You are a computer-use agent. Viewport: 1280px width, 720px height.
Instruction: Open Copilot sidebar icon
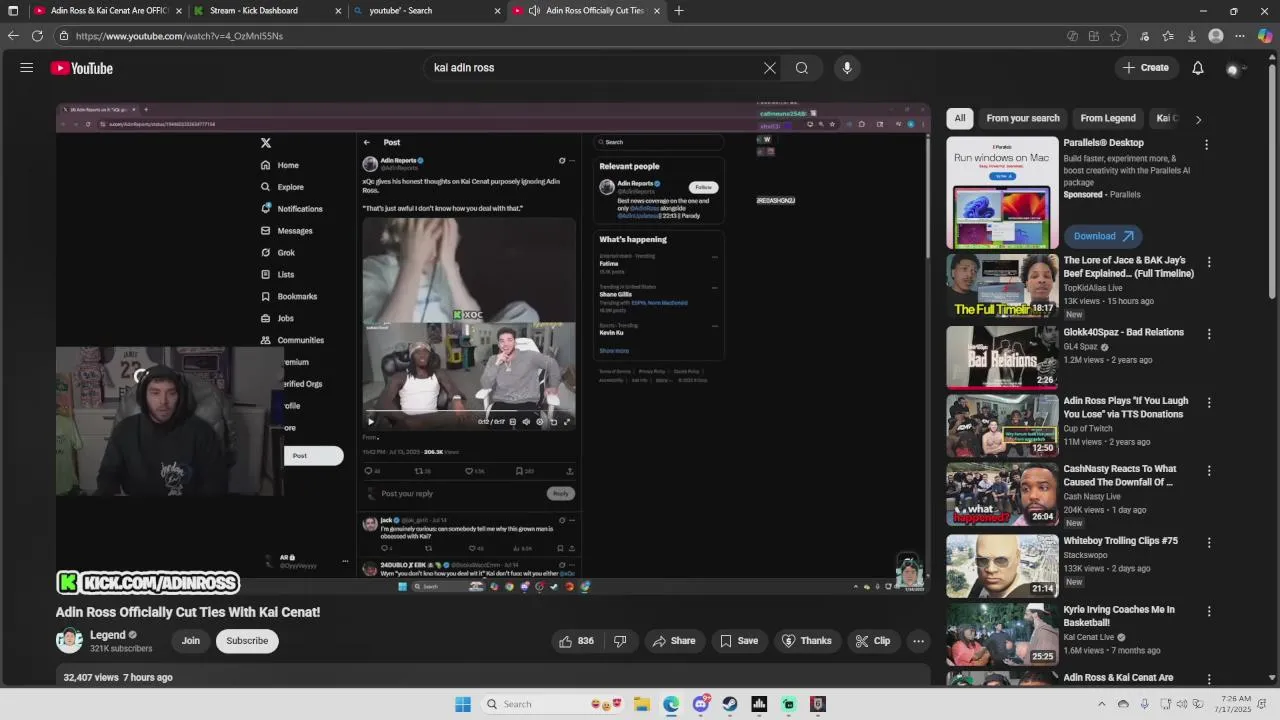point(1264,36)
